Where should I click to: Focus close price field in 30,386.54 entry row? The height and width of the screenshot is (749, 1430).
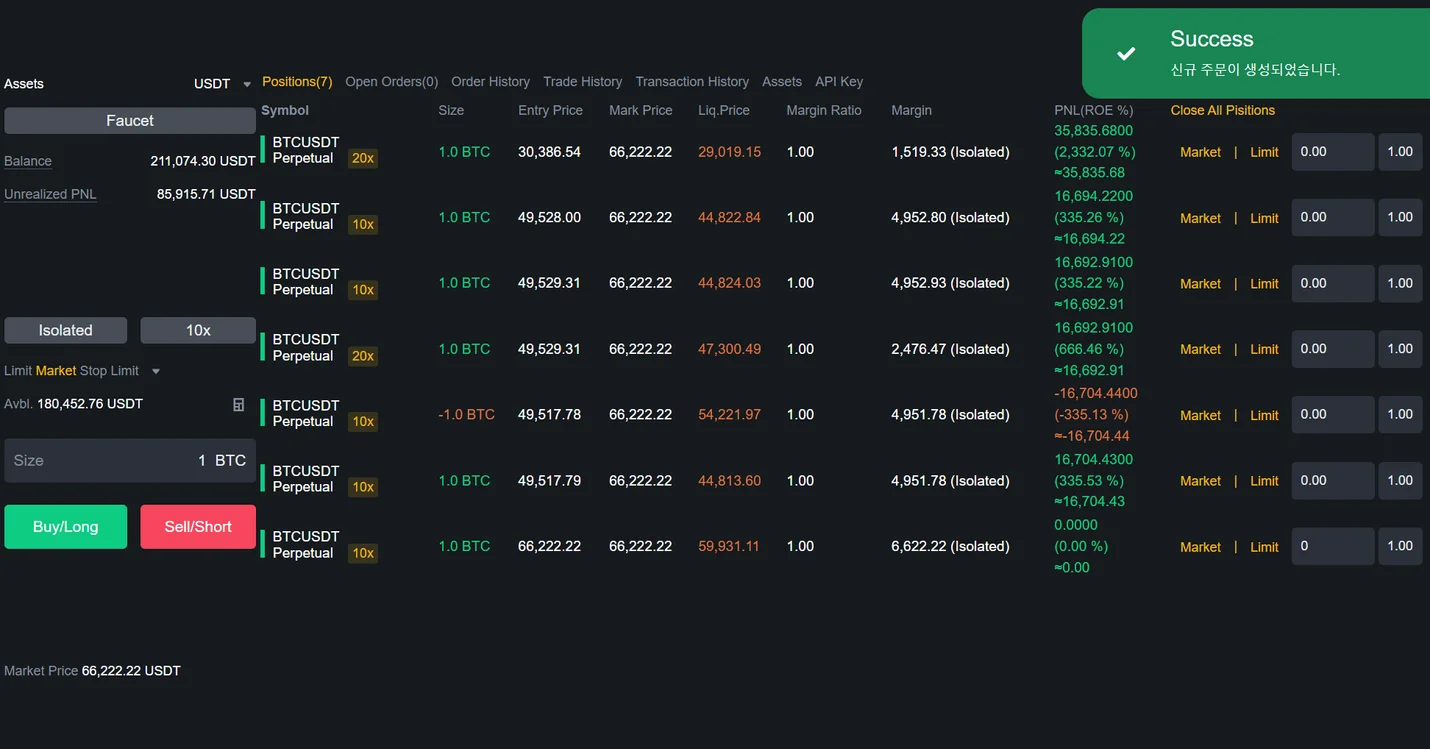(1333, 152)
